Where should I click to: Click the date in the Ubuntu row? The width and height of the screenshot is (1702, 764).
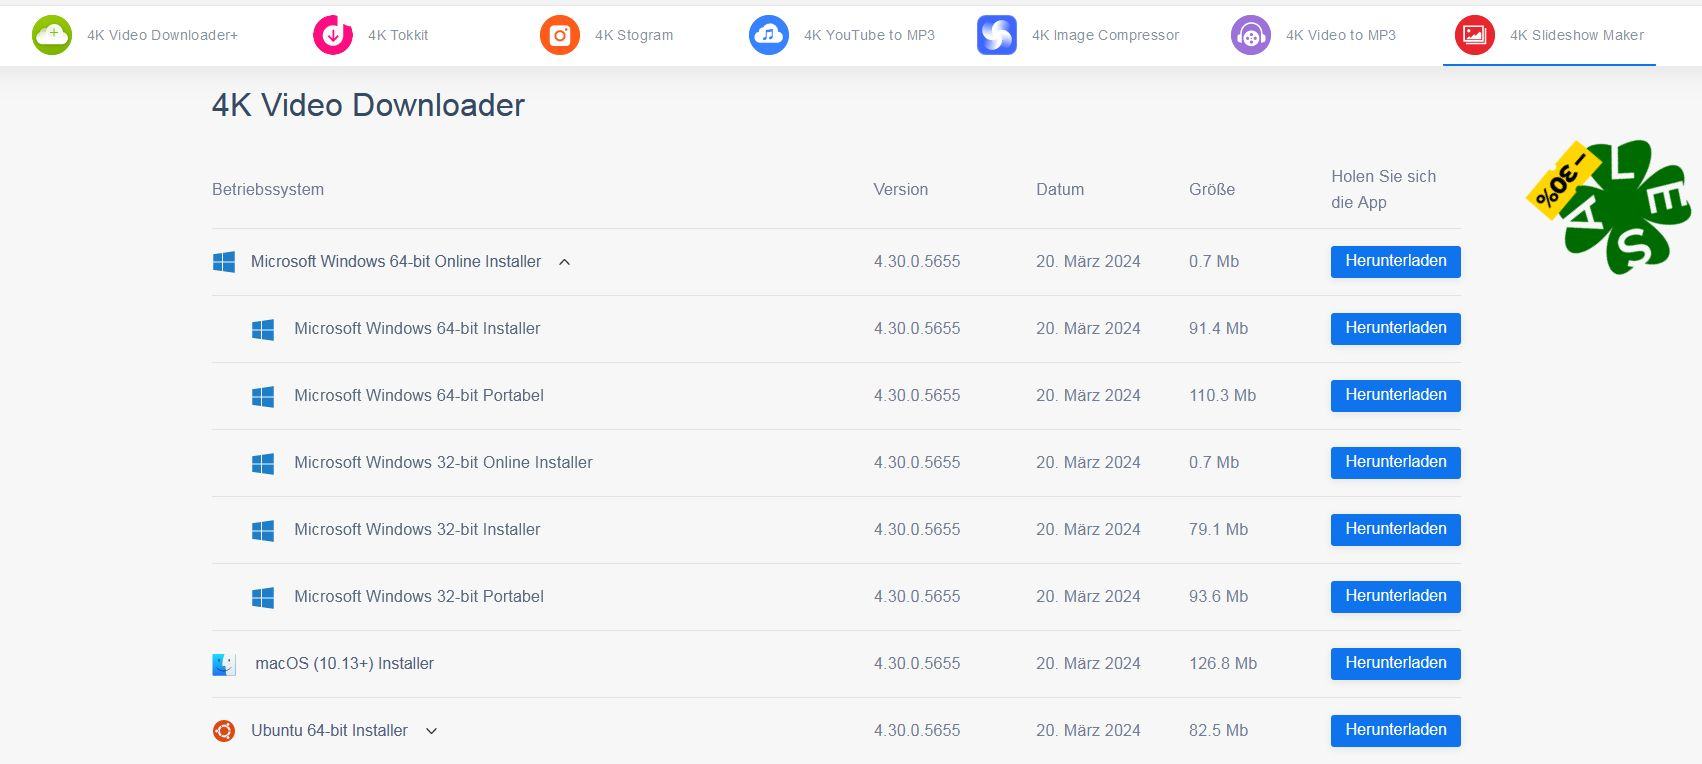click(1088, 731)
